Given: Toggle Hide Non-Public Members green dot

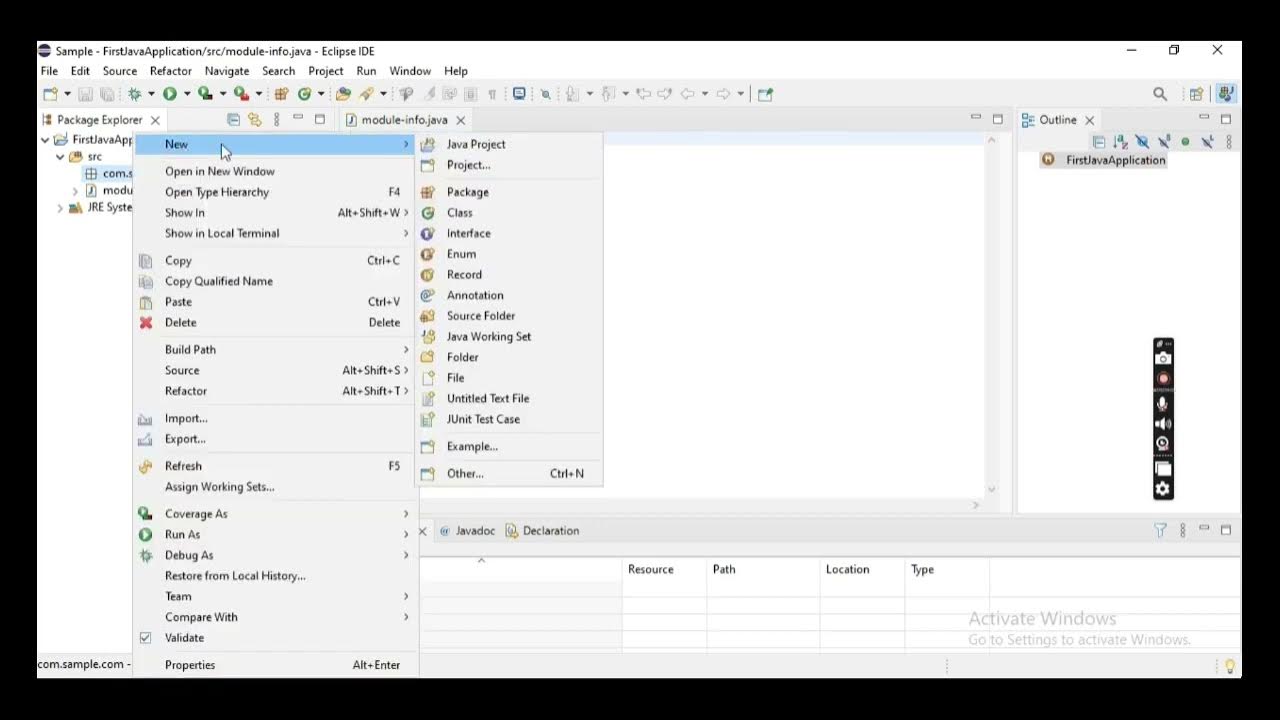Looking at the screenshot, I should tap(1185, 142).
